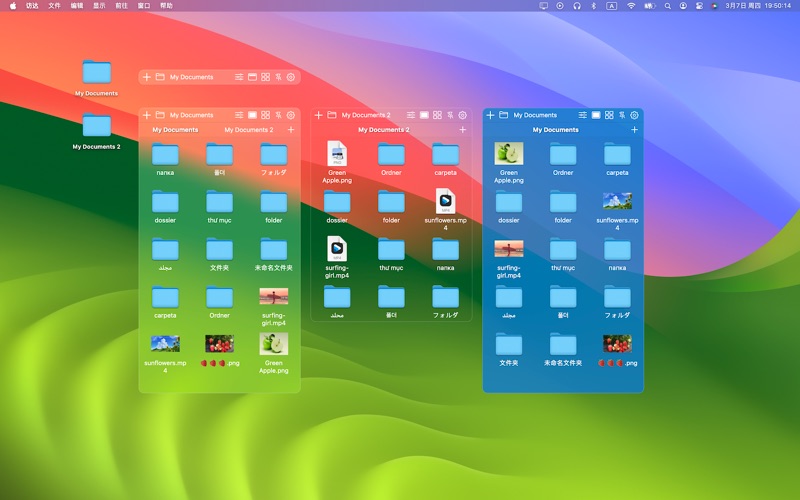The image size is (800, 500).
Task: Click the sliders options icon in the green panel
Action: point(239,115)
